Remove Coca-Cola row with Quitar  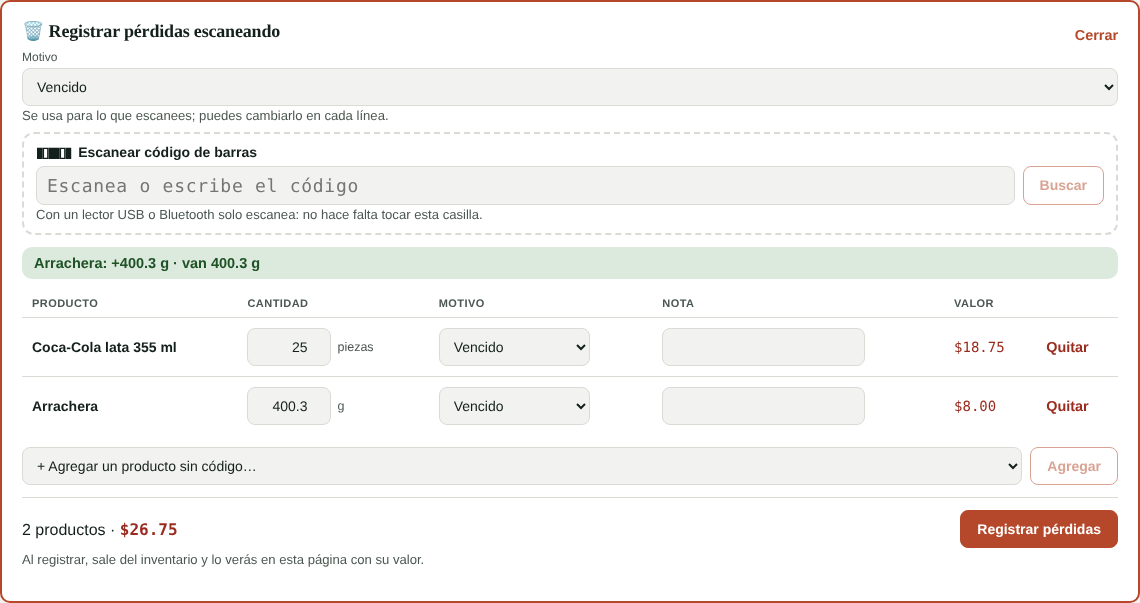(1067, 347)
